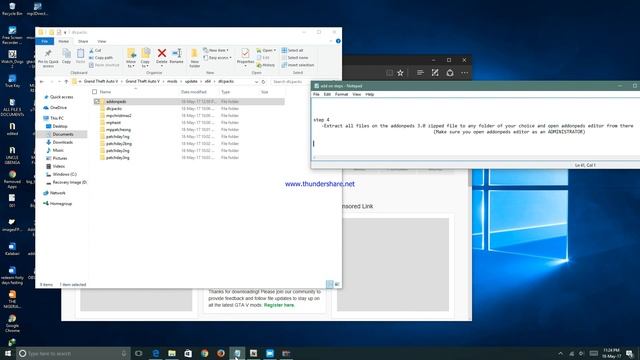Switch to large icons view in Explorer status bar
Viewport: 640px width, 360px height.
click(337, 284)
